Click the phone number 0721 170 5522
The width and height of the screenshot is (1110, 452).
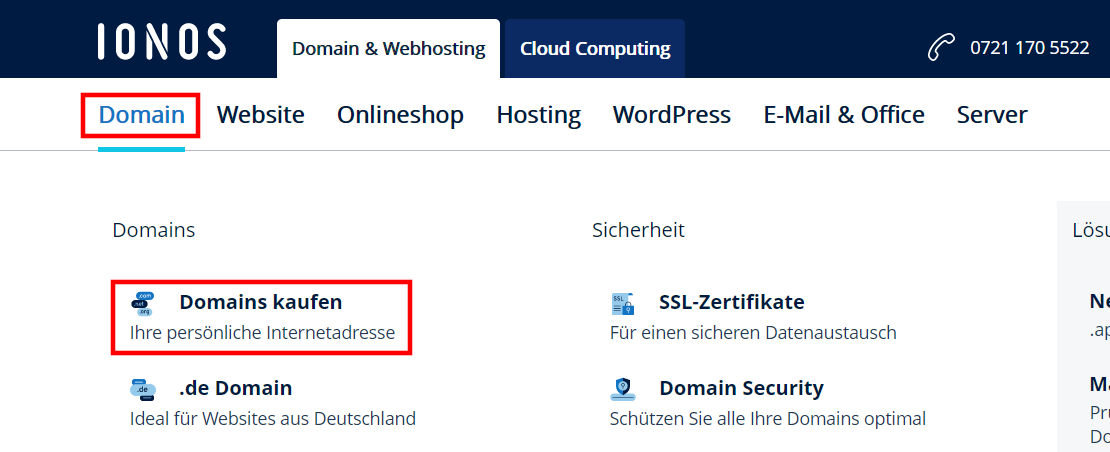point(1029,48)
